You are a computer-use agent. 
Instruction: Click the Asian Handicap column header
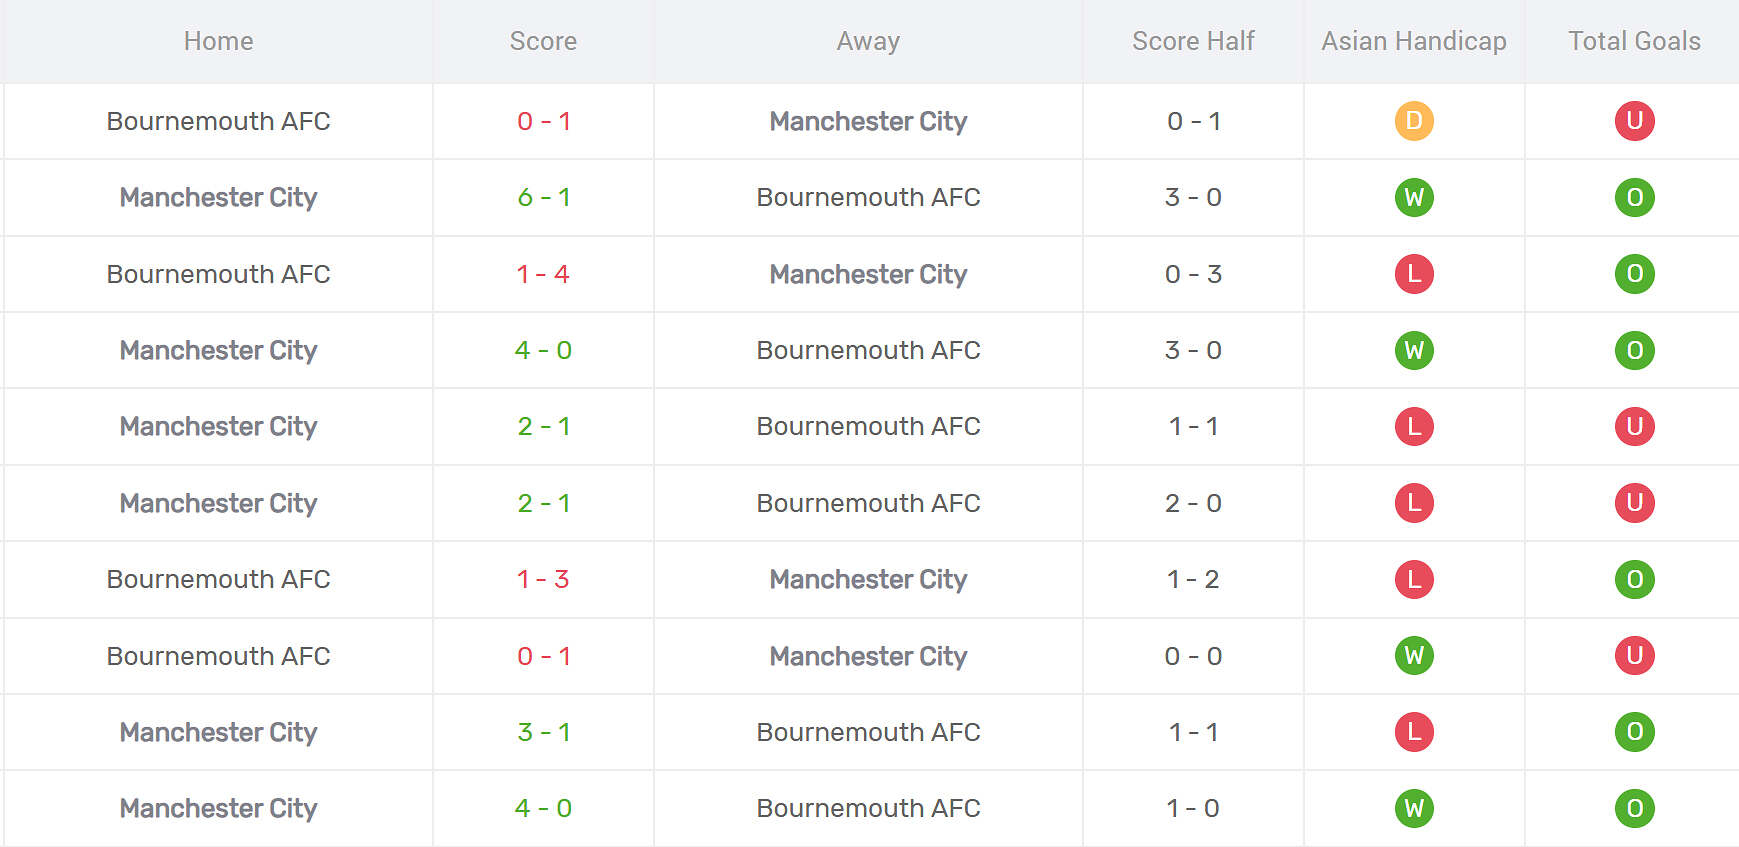(x=1413, y=41)
